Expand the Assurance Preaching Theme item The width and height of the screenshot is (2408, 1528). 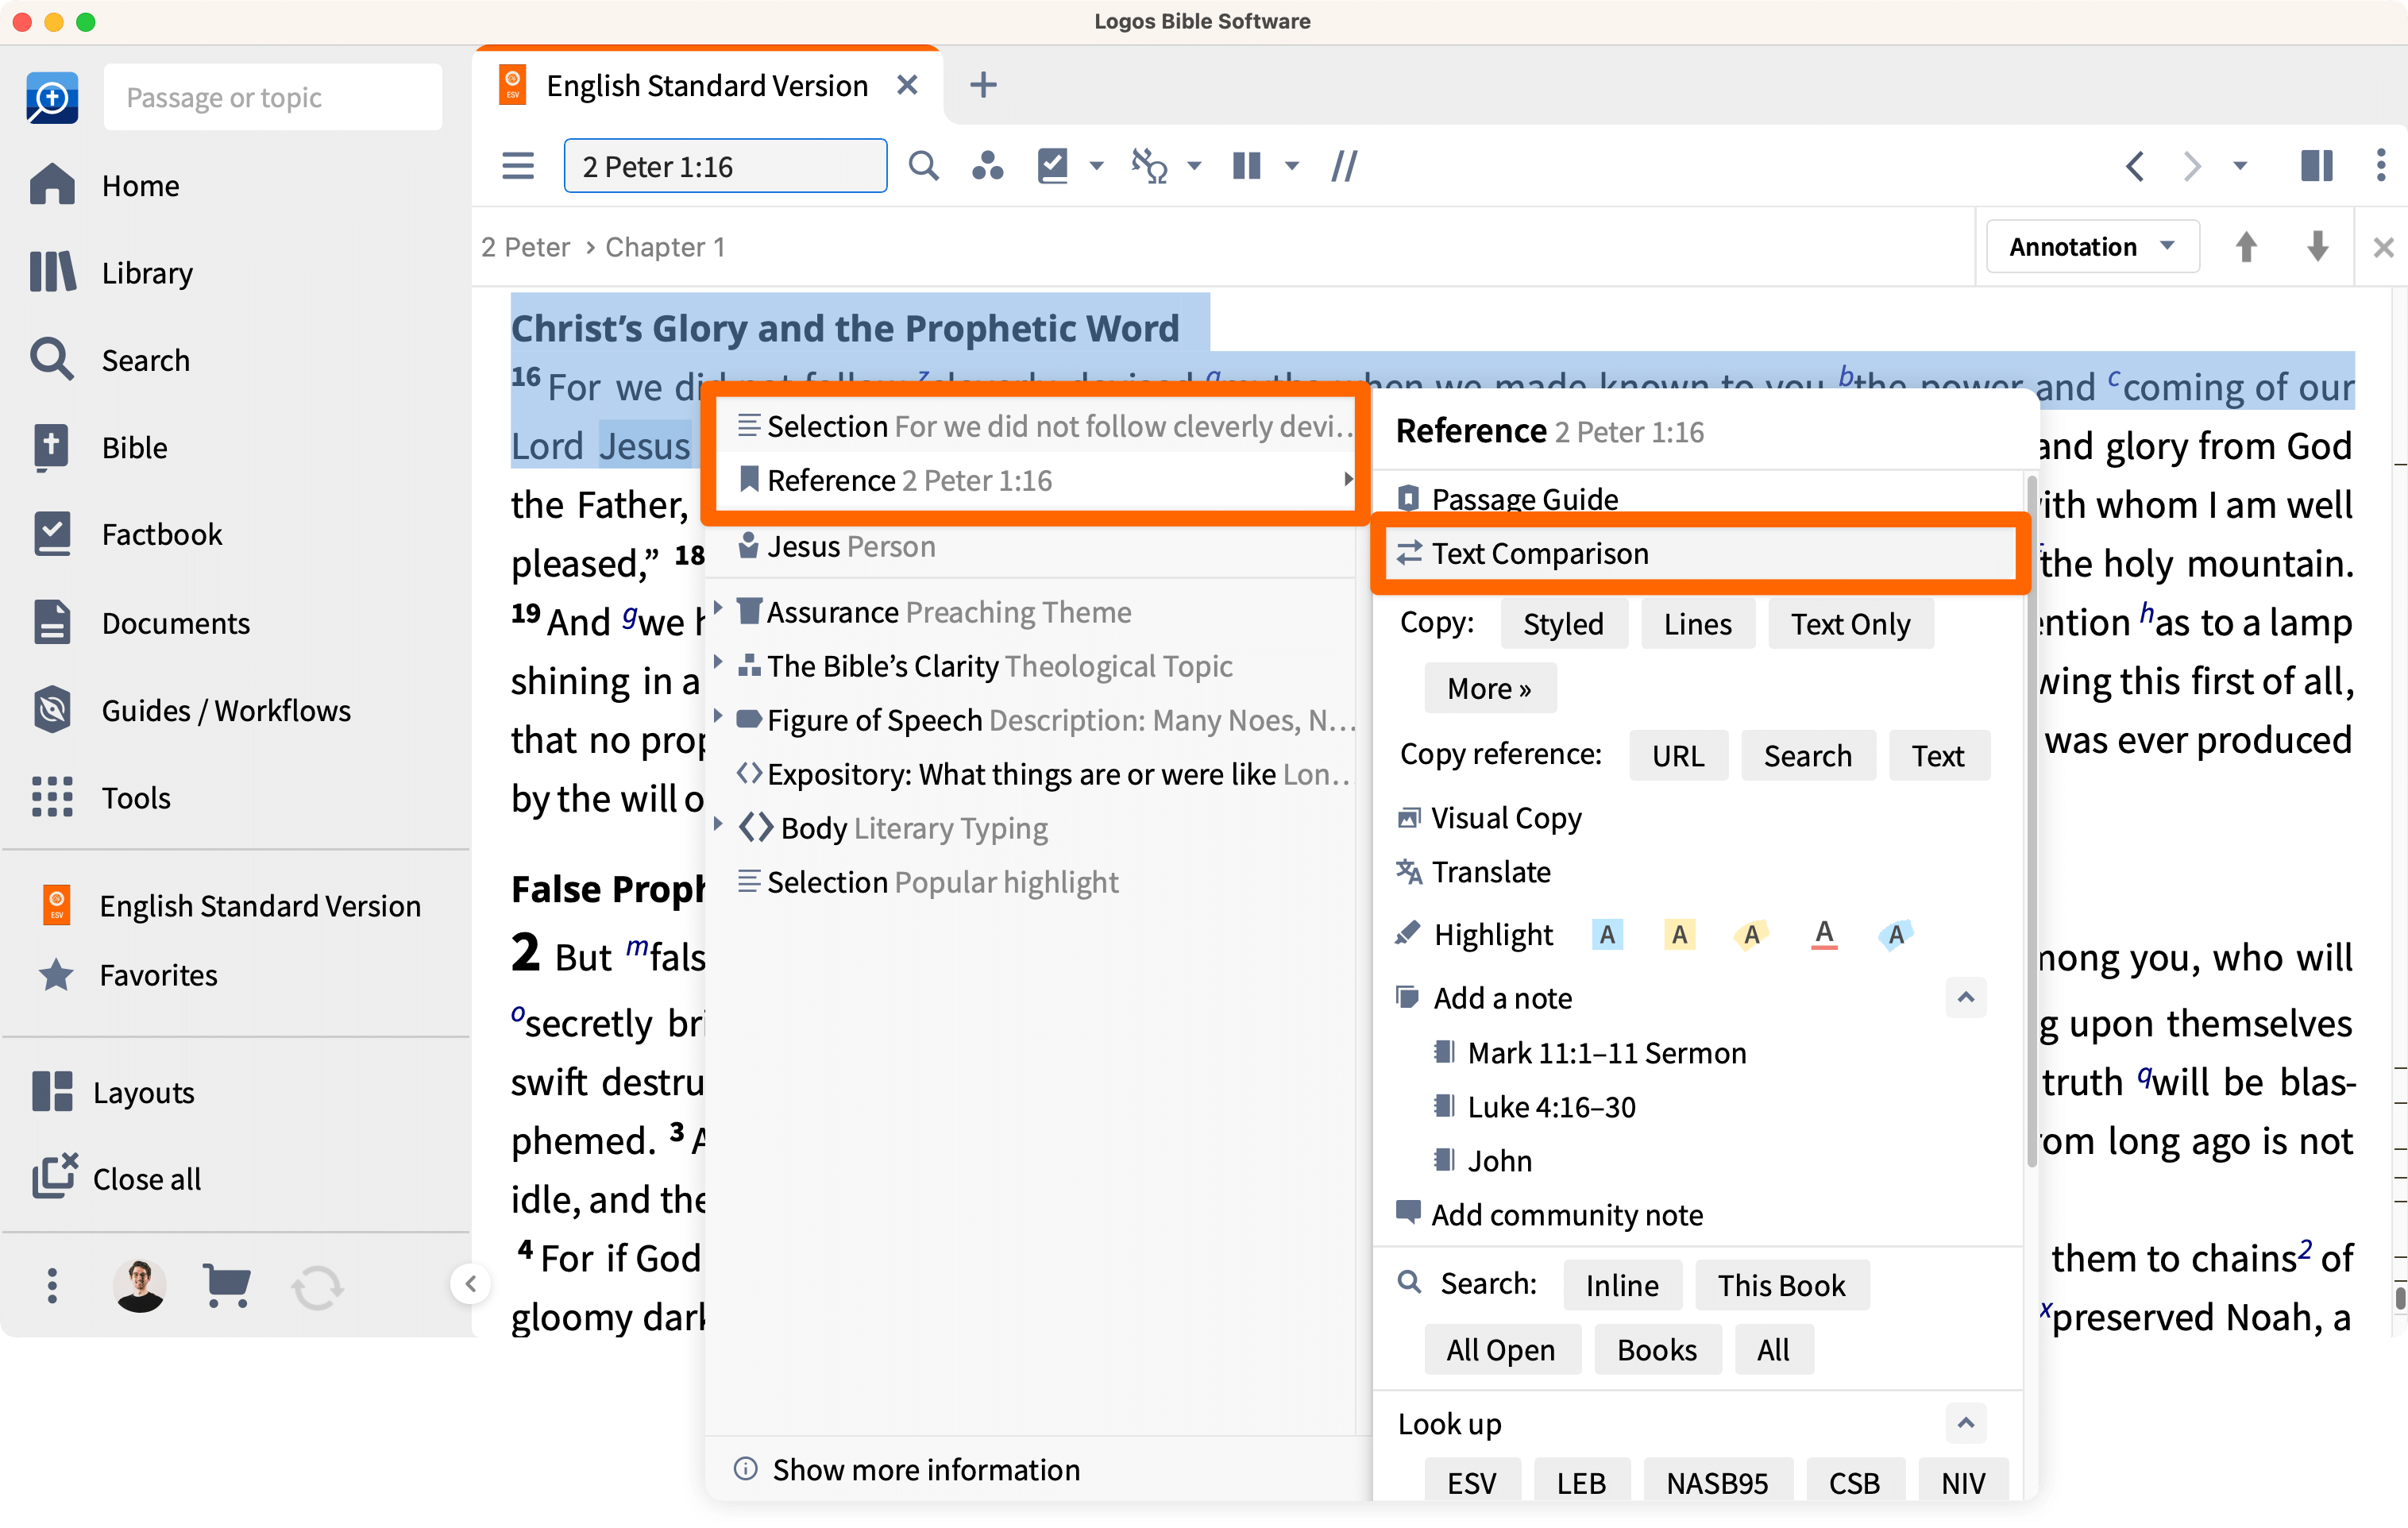click(718, 607)
